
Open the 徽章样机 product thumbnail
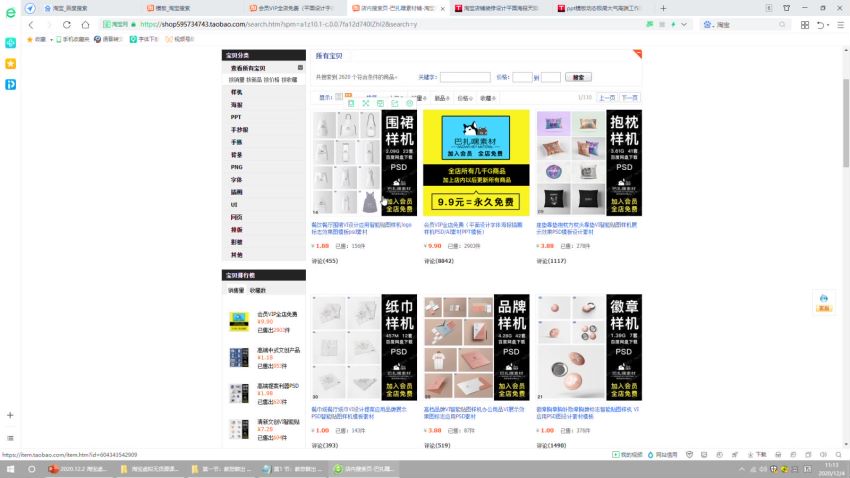589,347
